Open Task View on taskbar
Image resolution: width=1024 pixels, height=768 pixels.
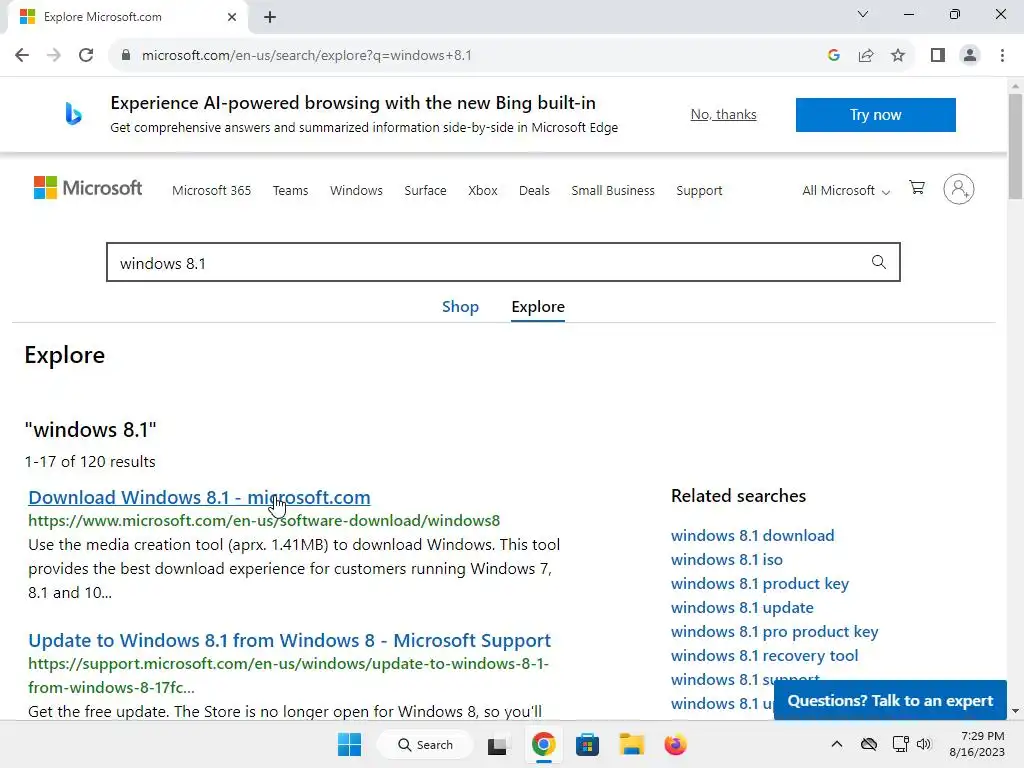[498, 744]
